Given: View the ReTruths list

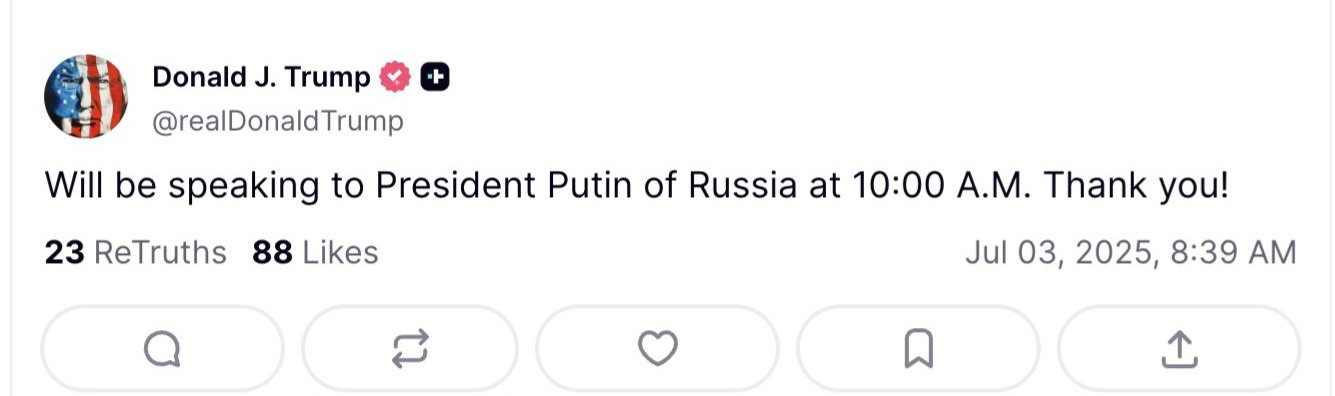Looking at the screenshot, I should coord(136,253).
